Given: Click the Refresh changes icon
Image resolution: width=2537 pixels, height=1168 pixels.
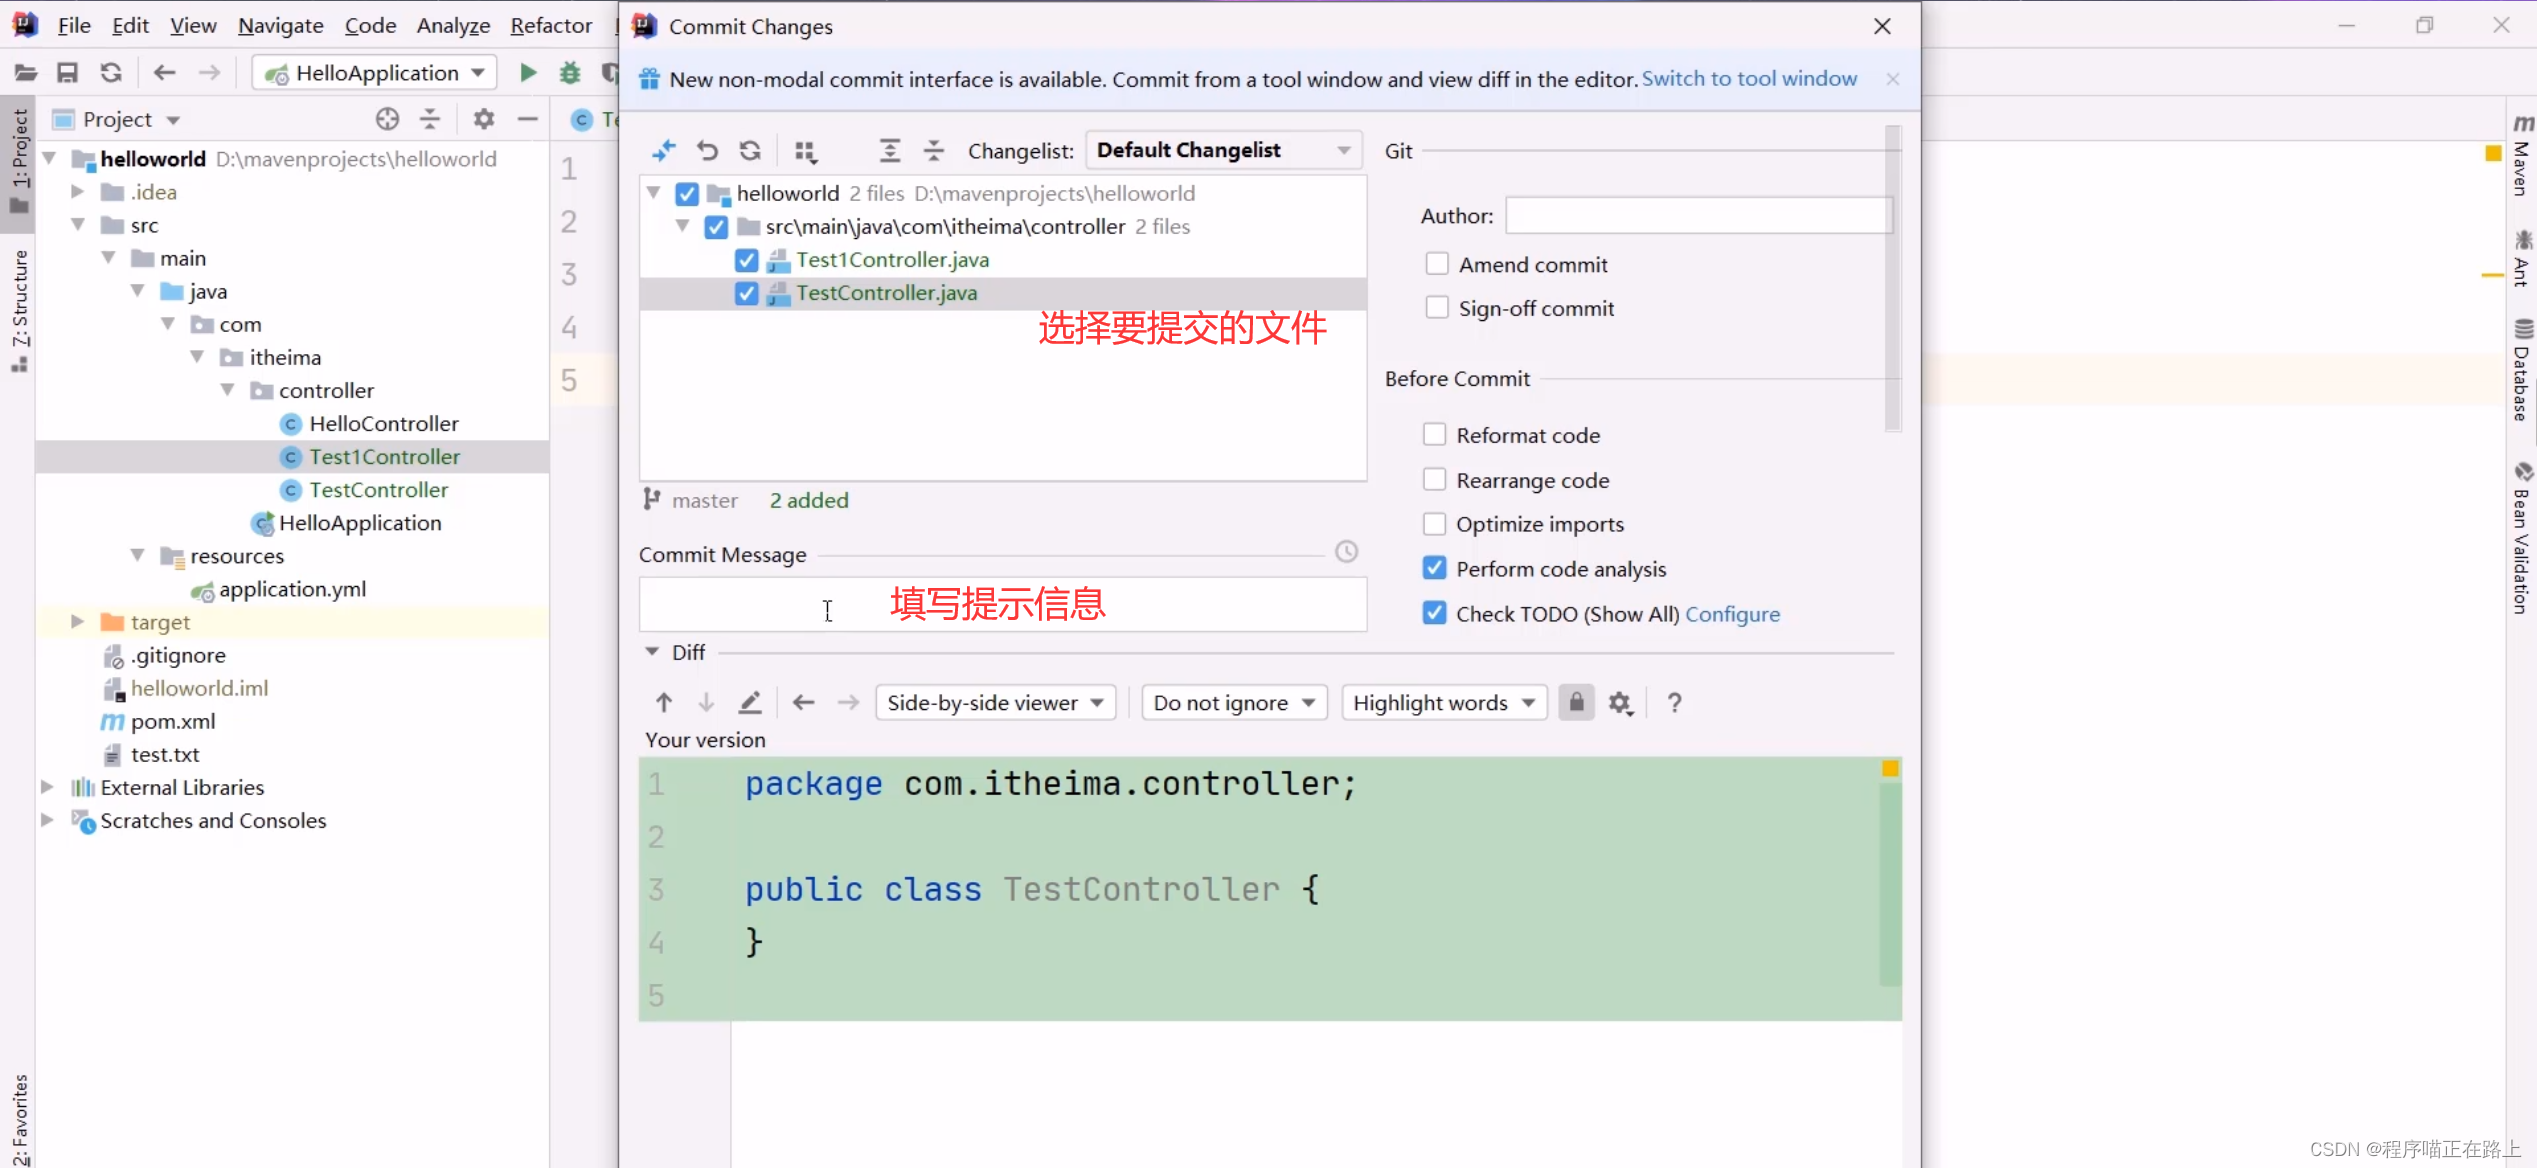Looking at the screenshot, I should [750, 151].
